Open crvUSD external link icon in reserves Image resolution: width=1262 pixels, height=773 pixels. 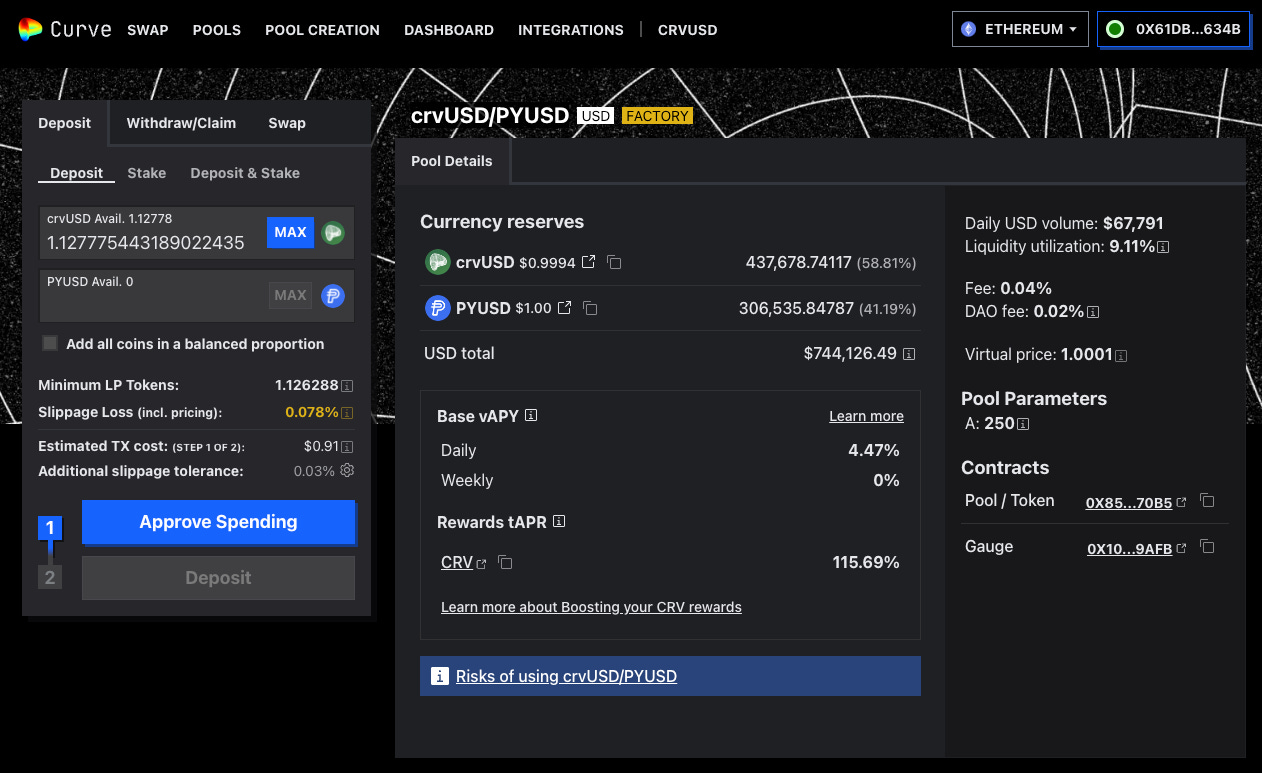[589, 262]
